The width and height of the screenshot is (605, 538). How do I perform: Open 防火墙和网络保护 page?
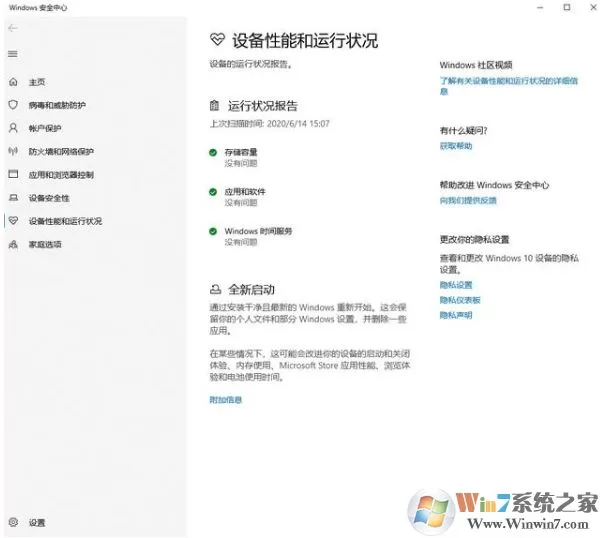[x=61, y=151]
